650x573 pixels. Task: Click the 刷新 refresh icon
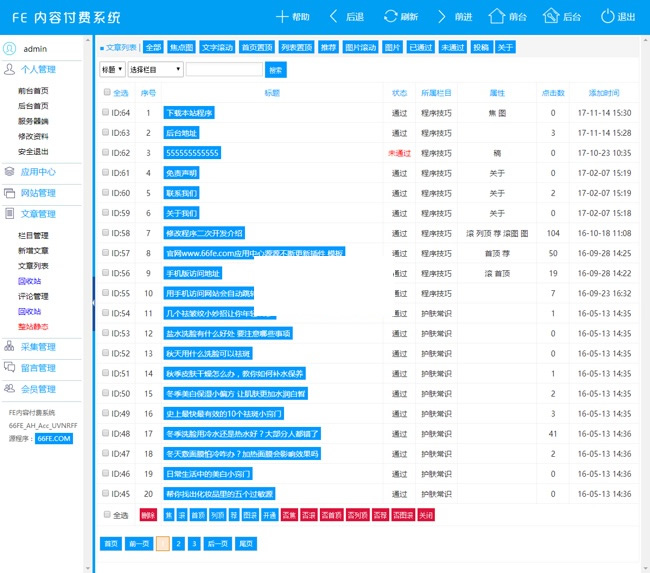coord(389,17)
